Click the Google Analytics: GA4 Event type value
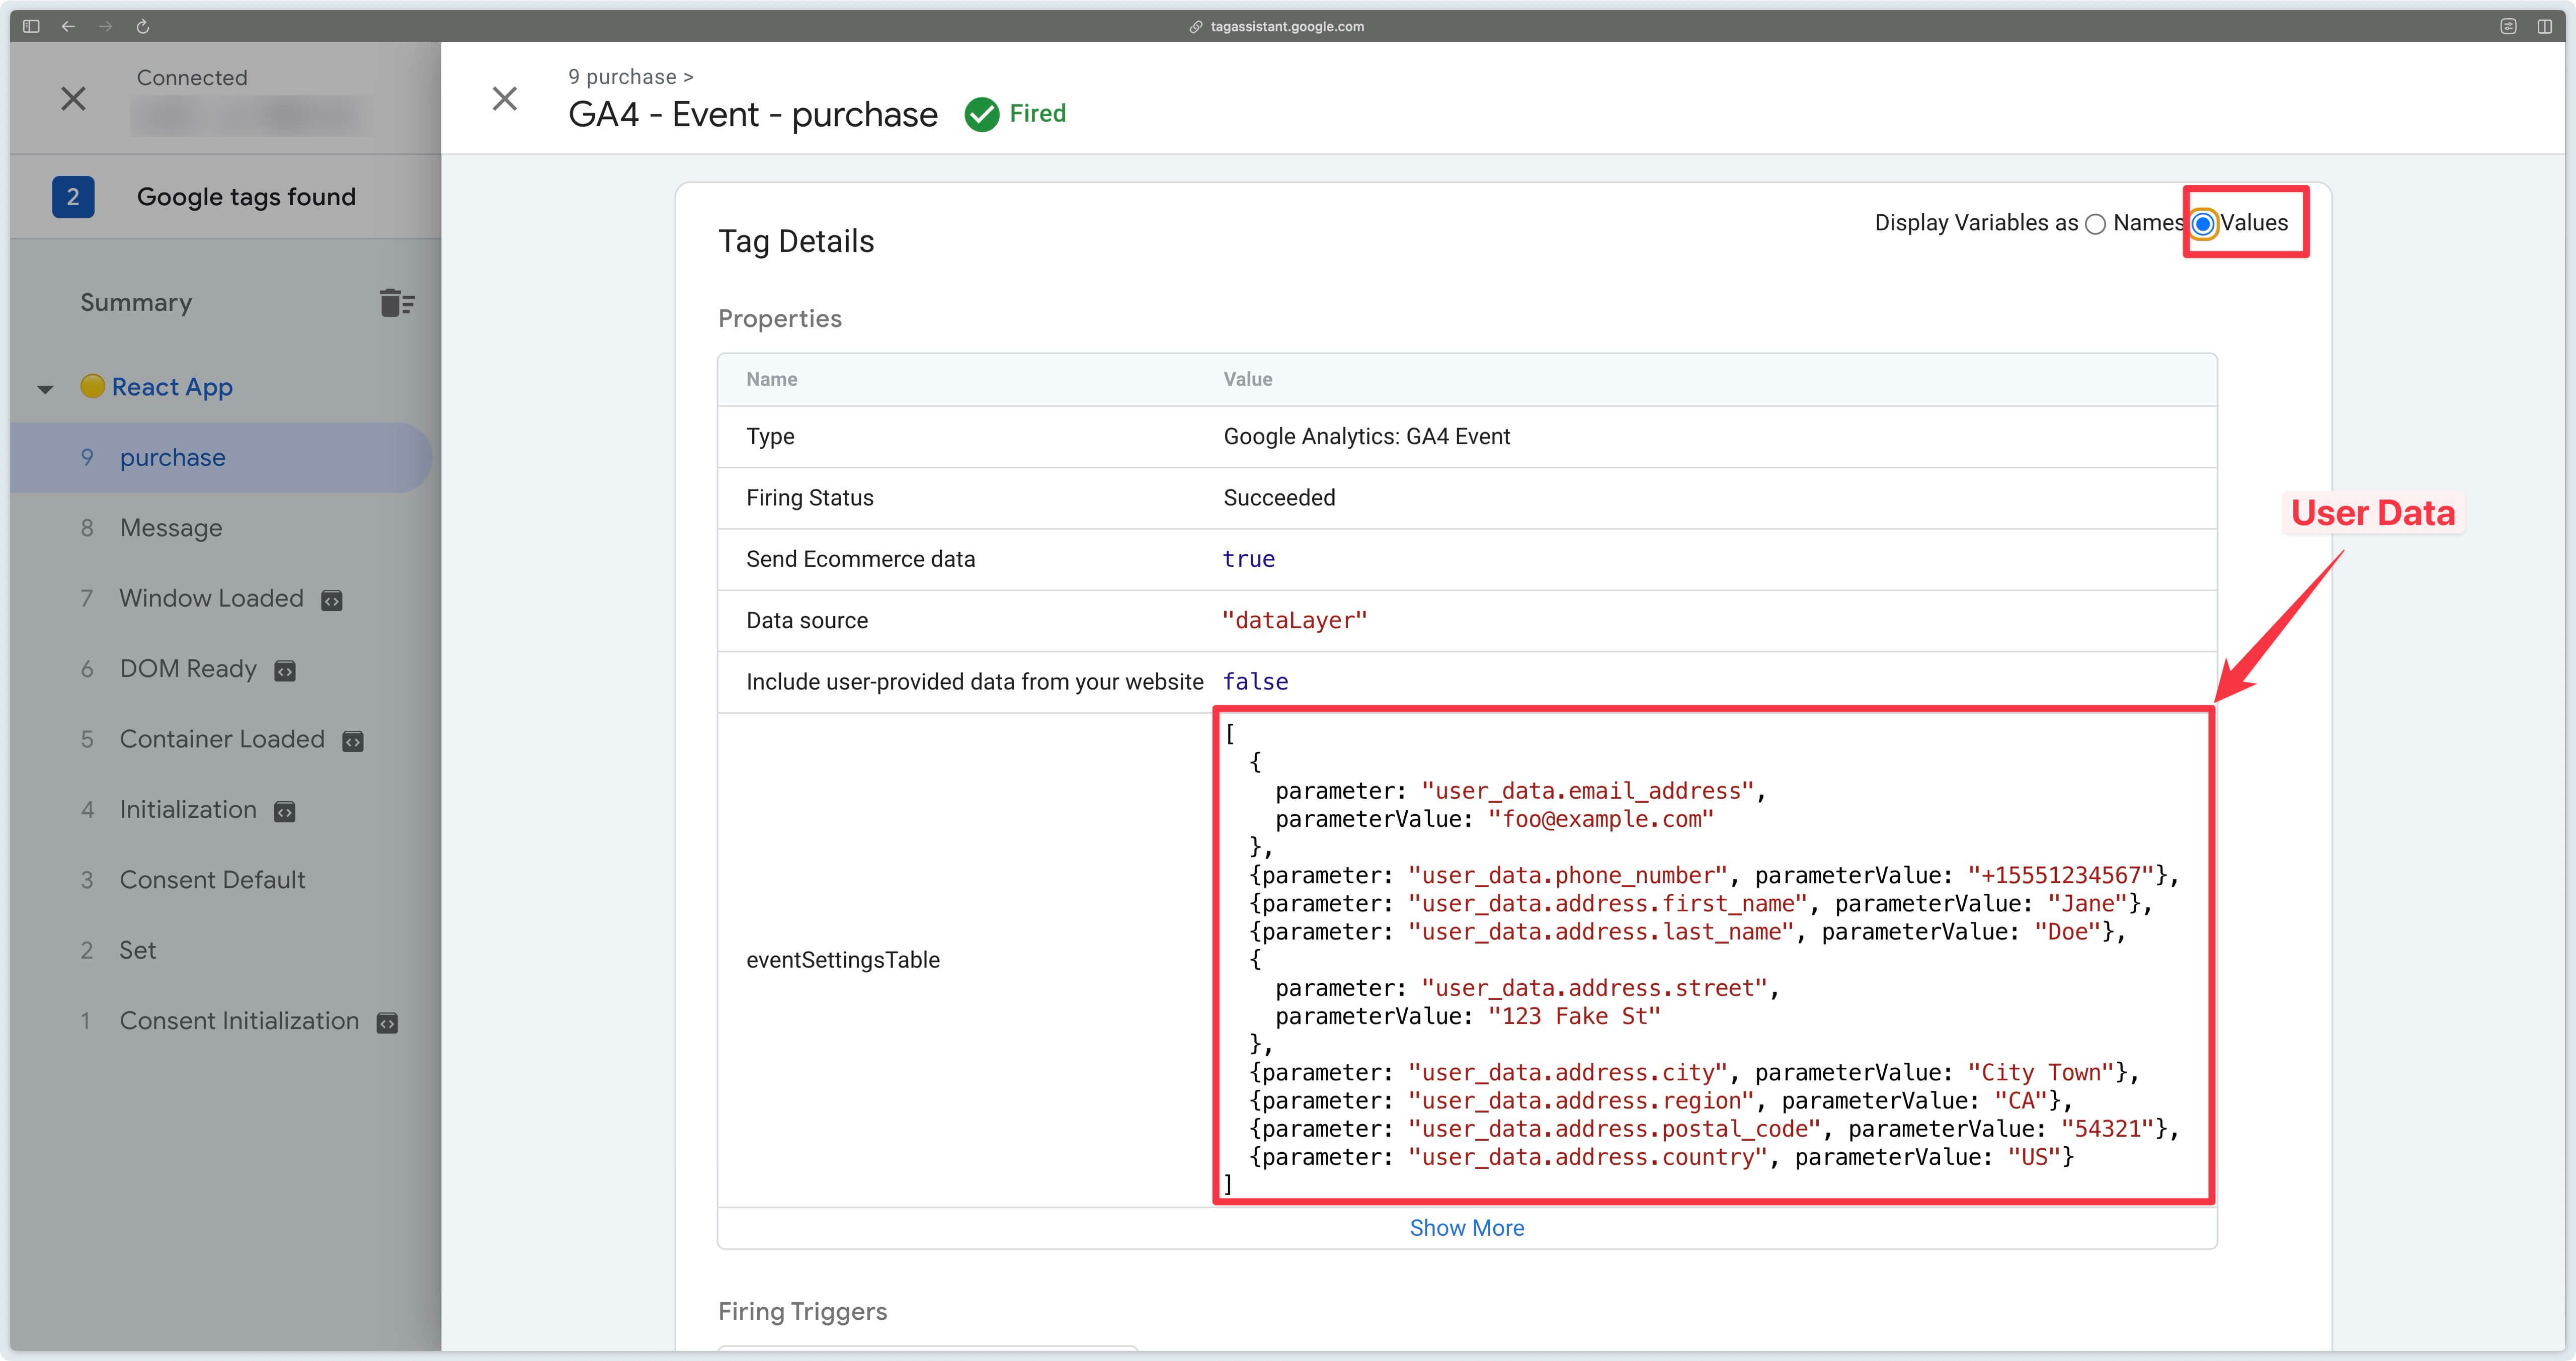The height and width of the screenshot is (1361, 2576). (1367, 437)
